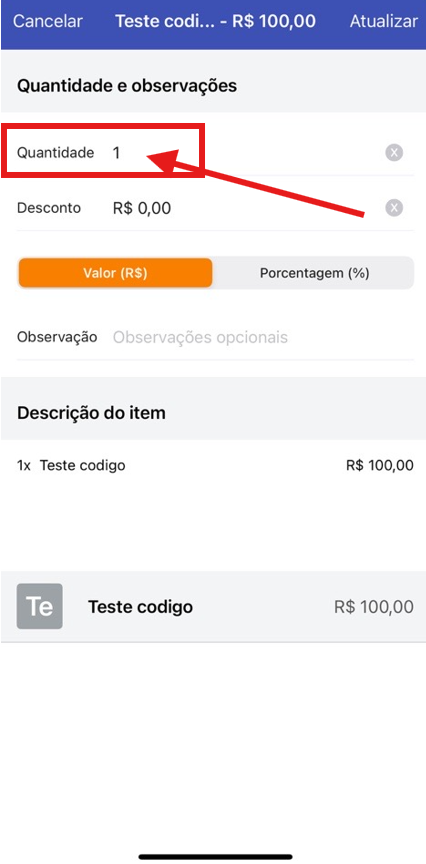Tap the home indicator bar at bottom
This screenshot has height=864, width=426.
pos(215,857)
